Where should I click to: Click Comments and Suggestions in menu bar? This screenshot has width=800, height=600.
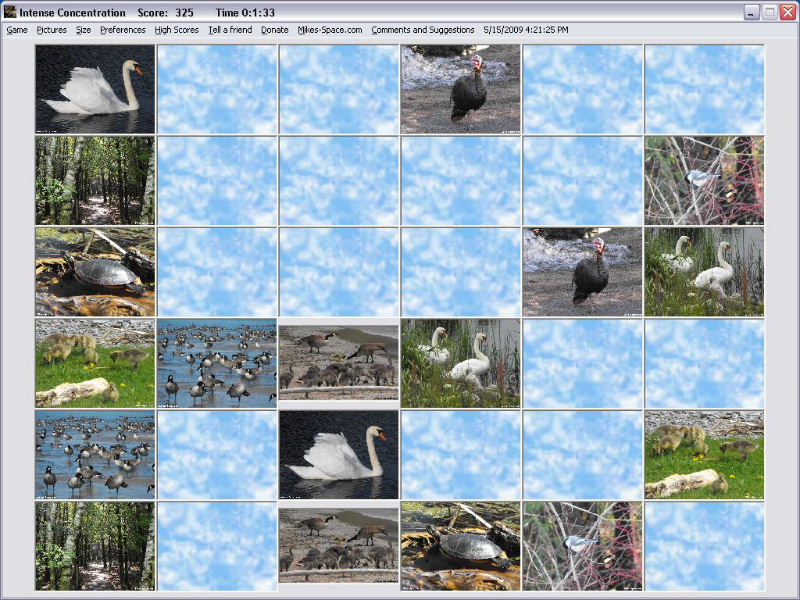[x=423, y=30]
